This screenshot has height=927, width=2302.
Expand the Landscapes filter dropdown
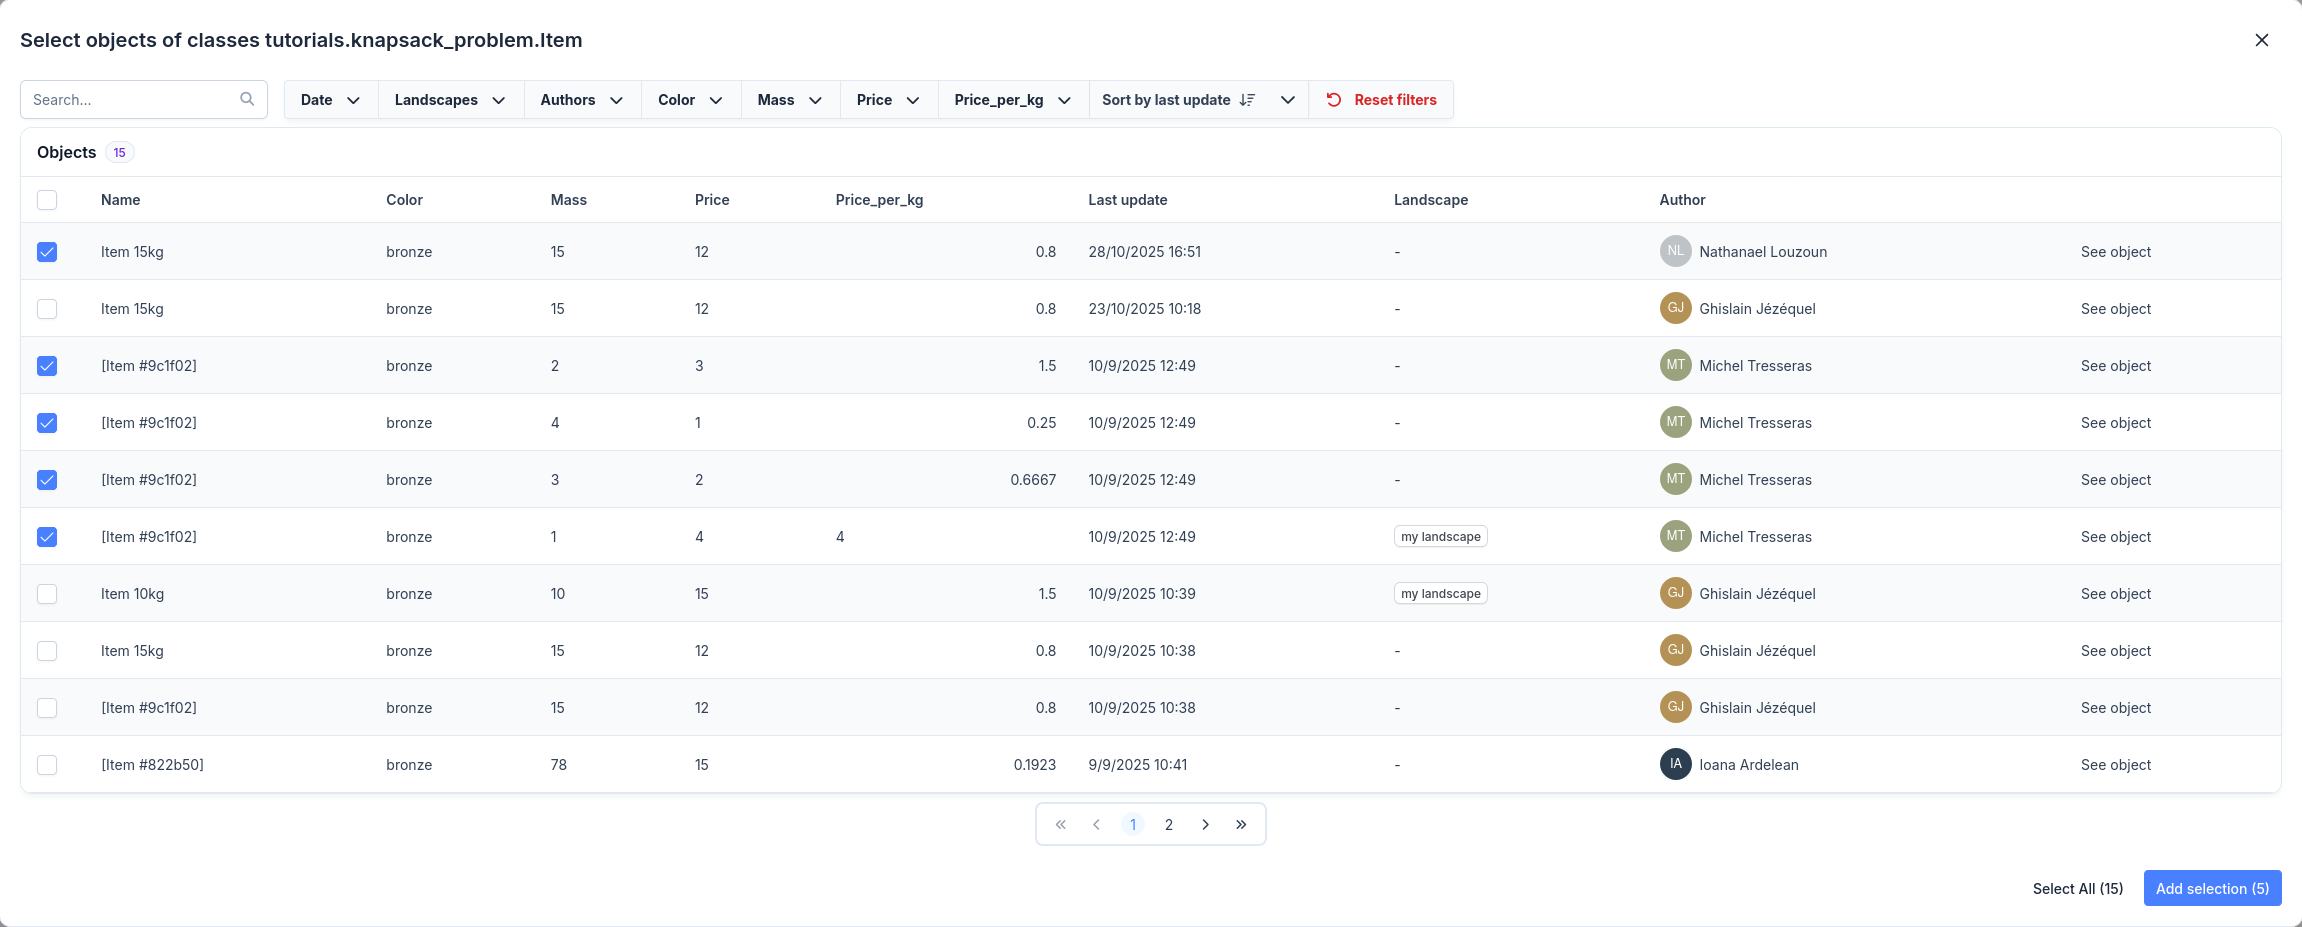coord(450,100)
